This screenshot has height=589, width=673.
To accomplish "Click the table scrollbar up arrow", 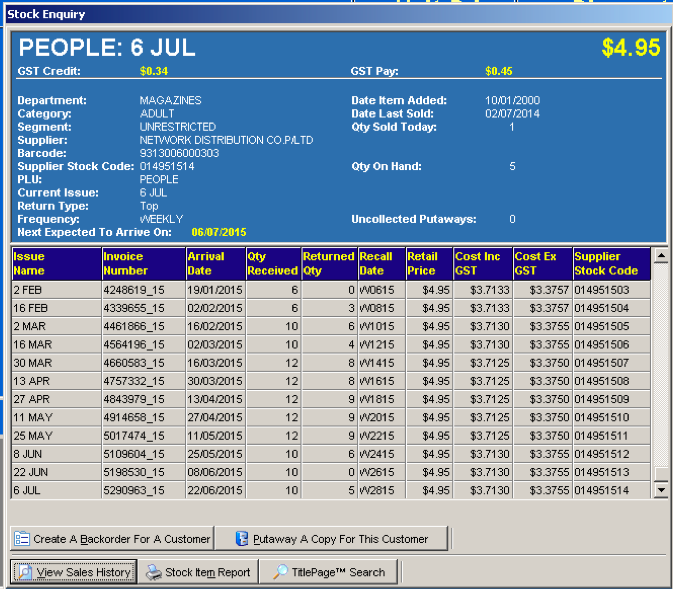I will [660, 255].
